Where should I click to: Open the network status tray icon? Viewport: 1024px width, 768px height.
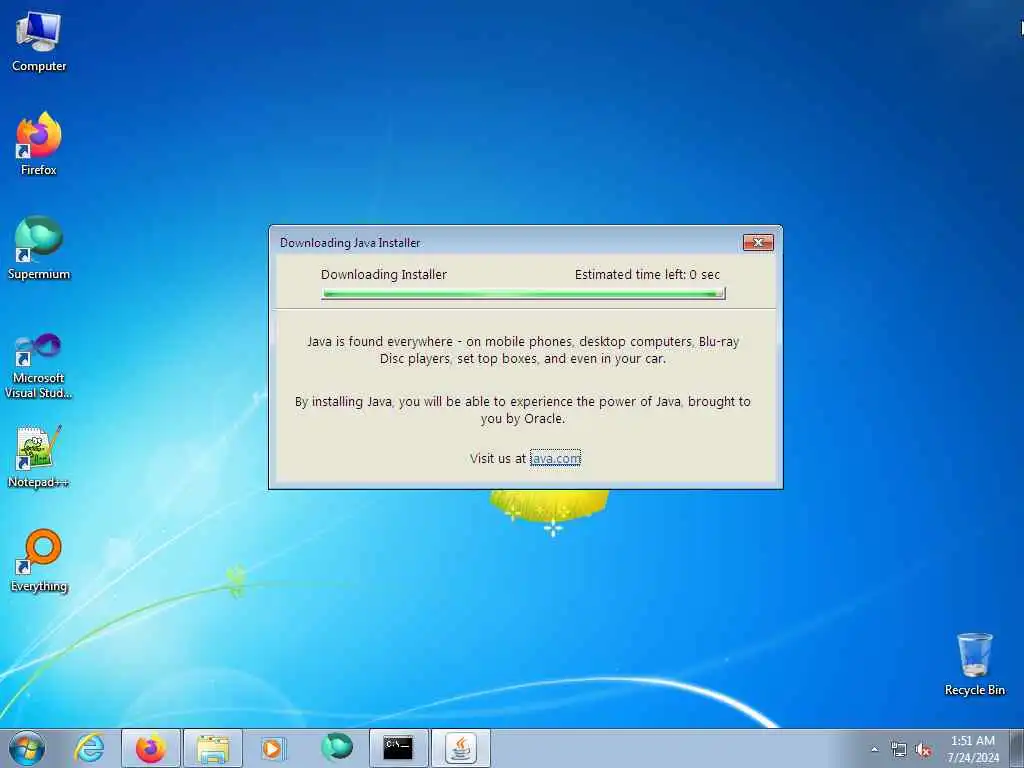(x=899, y=750)
